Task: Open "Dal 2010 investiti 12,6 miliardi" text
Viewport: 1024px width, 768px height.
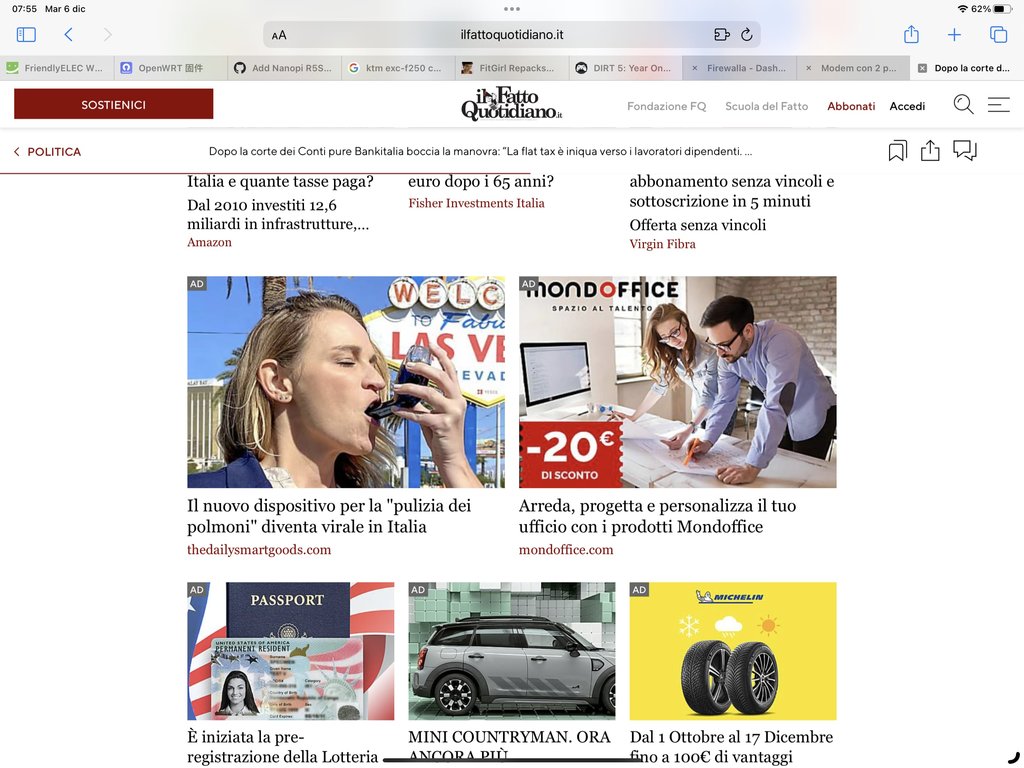Action: 278,214
